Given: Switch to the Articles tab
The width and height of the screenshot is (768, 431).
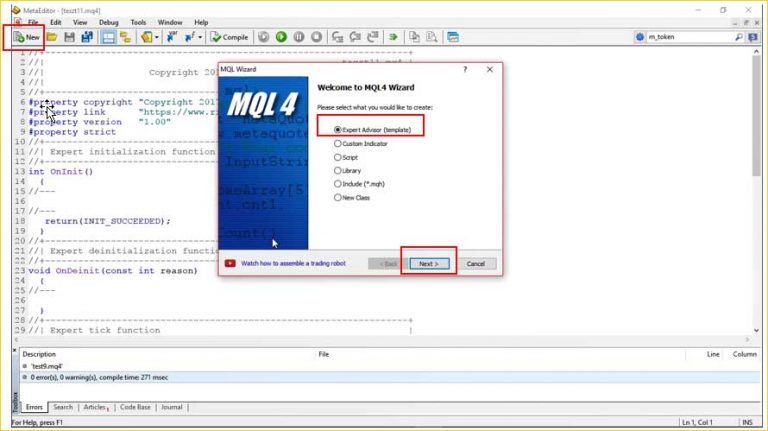Looking at the screenshot, I should coord(95,407).
